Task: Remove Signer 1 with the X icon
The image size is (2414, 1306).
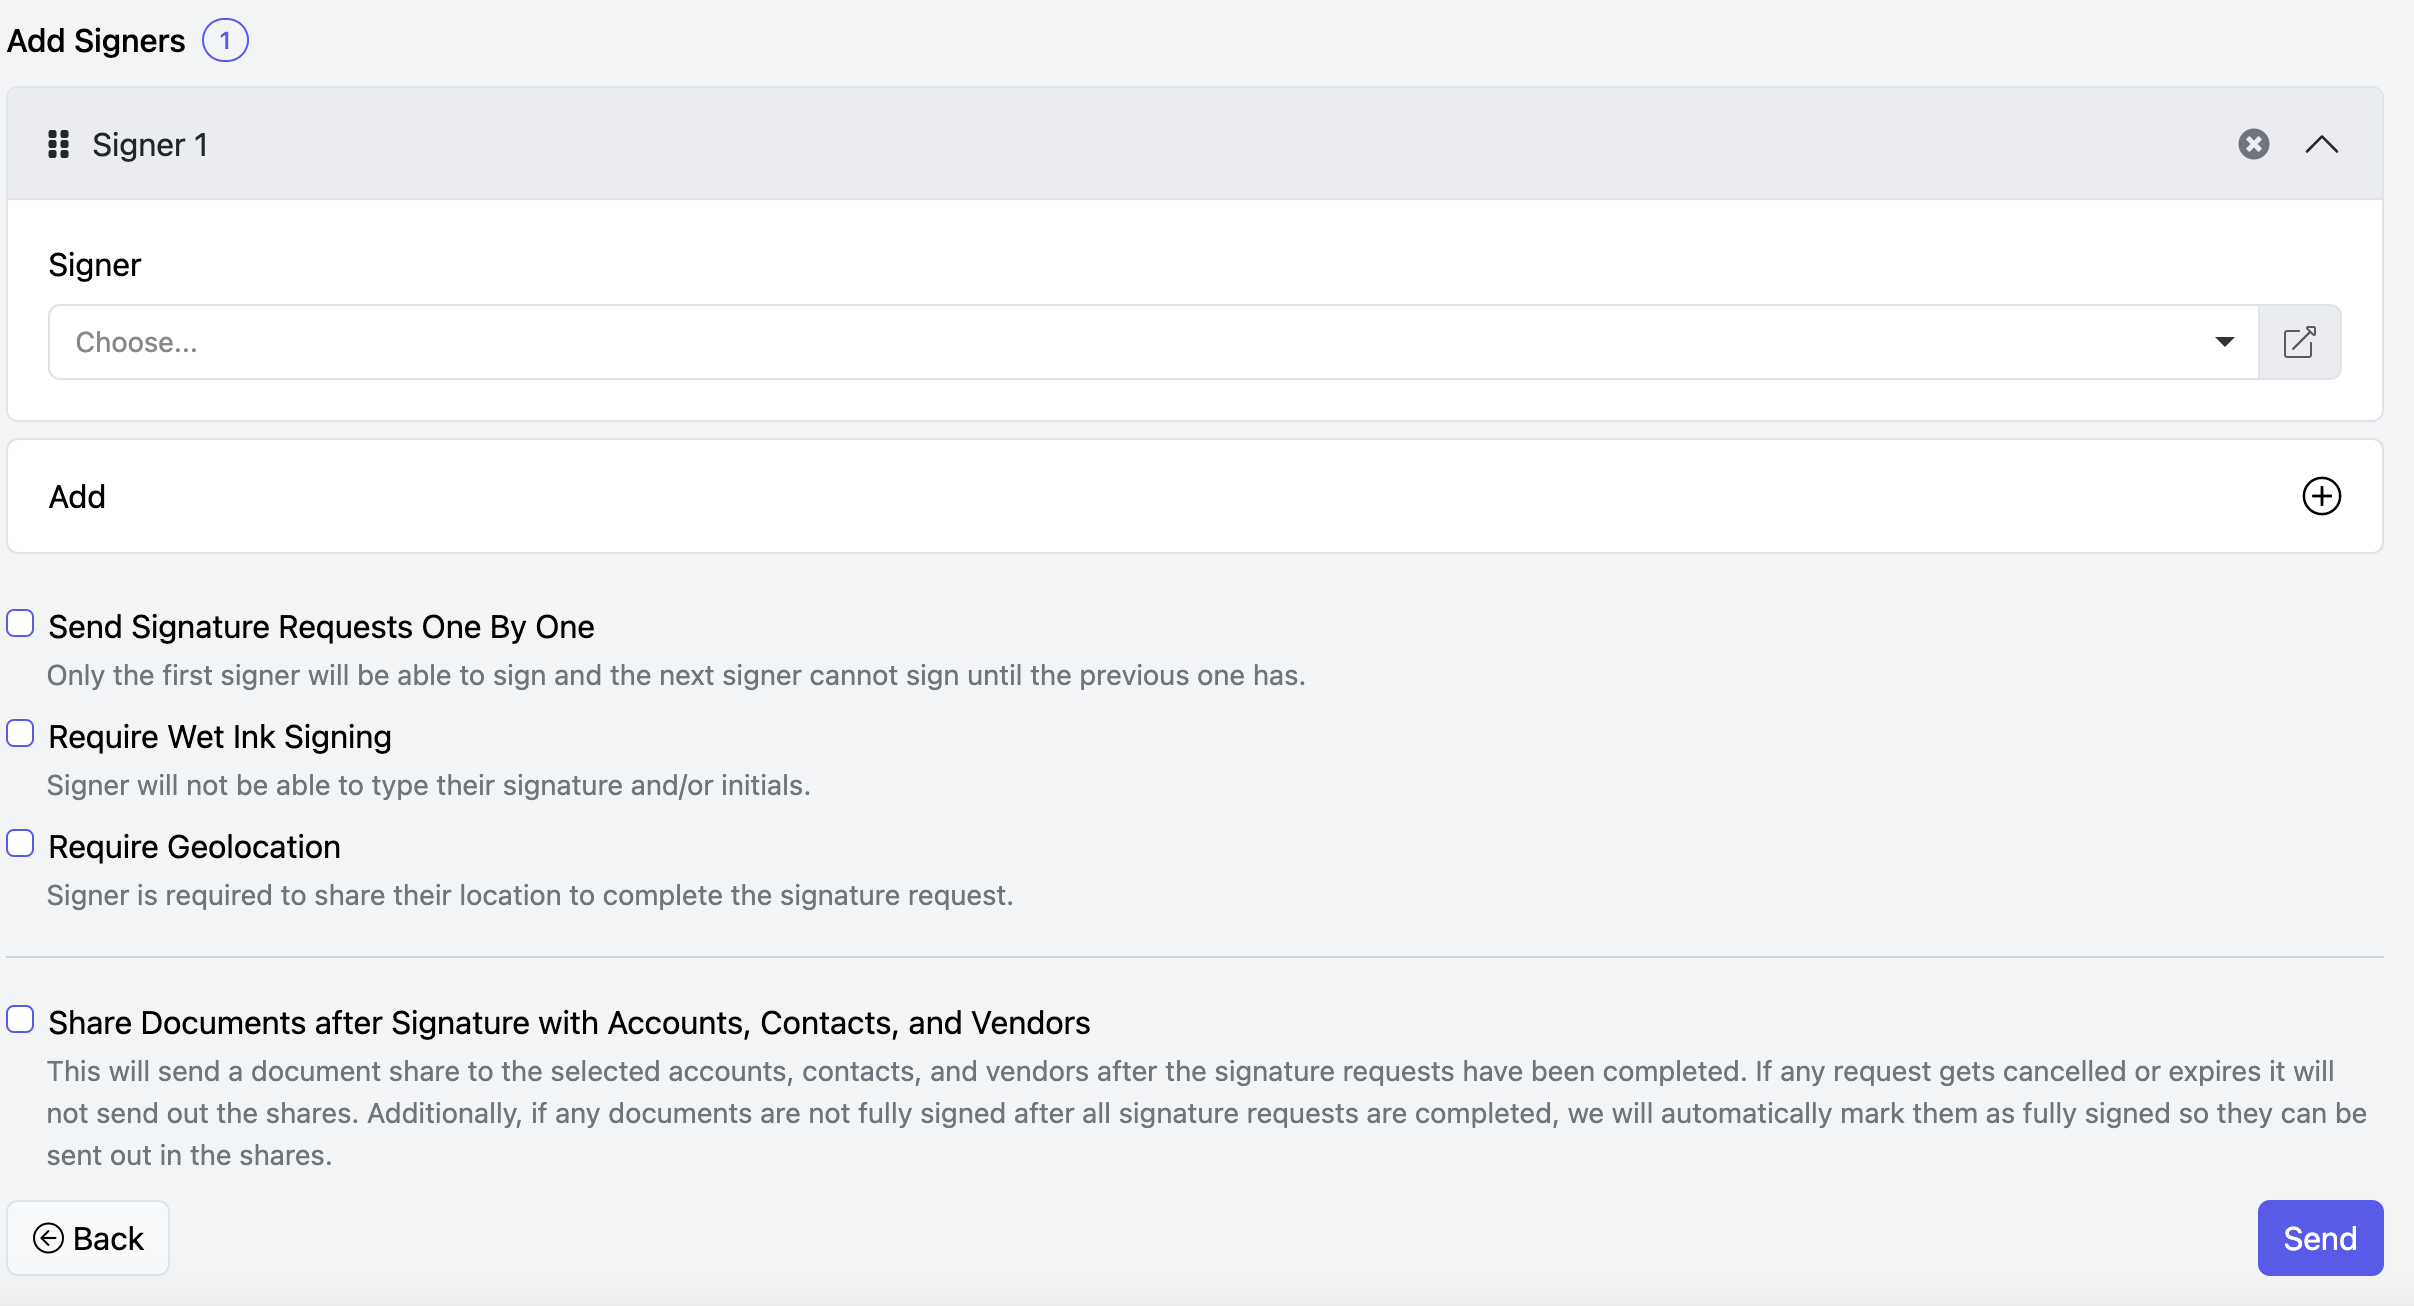Action: coord(2253,144)
